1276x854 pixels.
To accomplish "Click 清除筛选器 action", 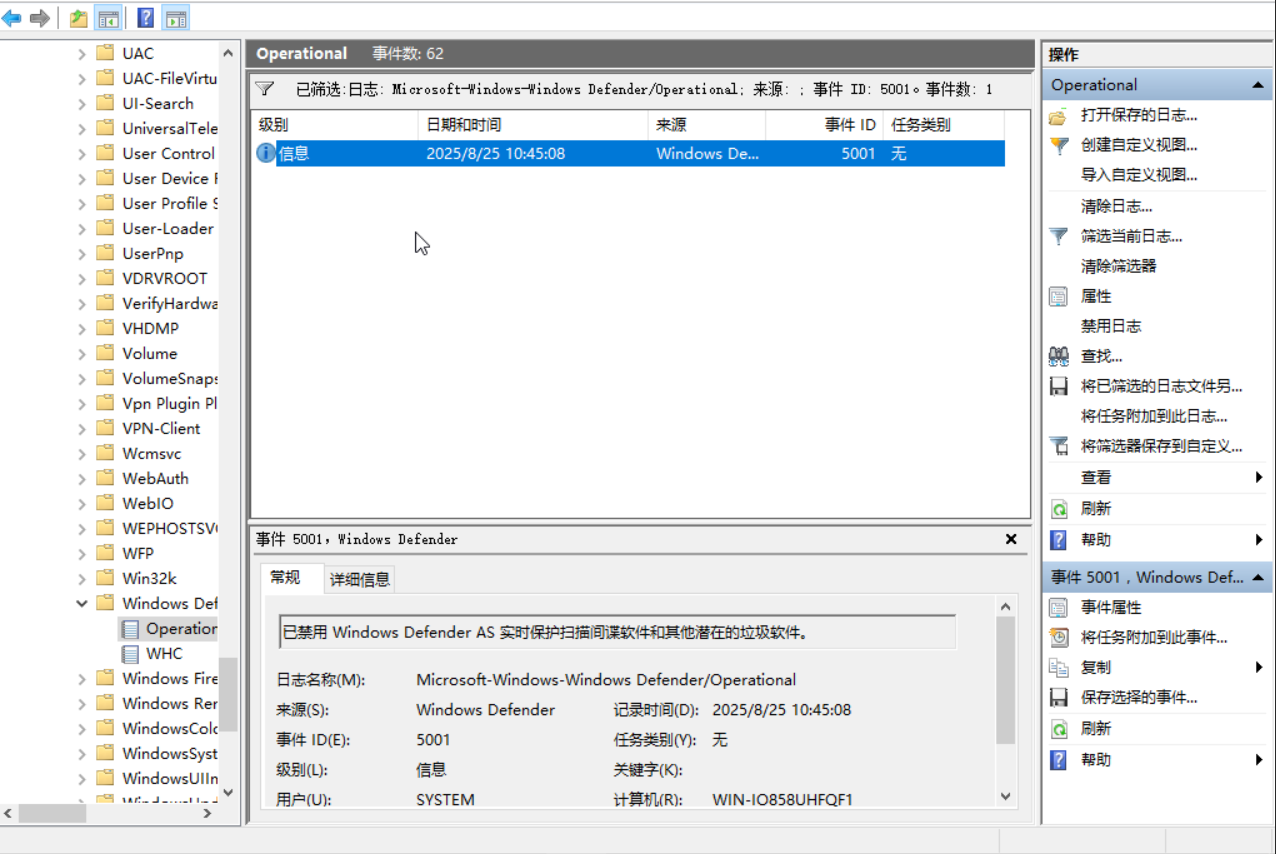I will [1118, 267].
